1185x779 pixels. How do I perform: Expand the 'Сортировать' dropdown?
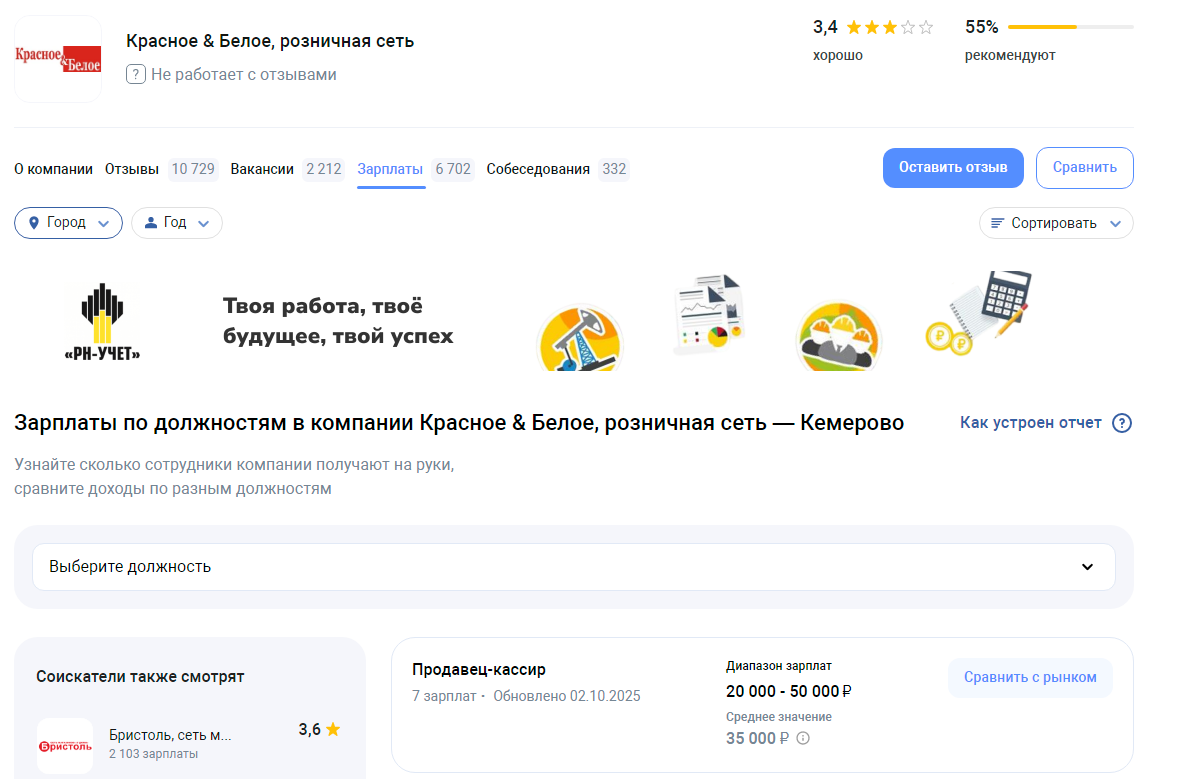point(1056,223)
